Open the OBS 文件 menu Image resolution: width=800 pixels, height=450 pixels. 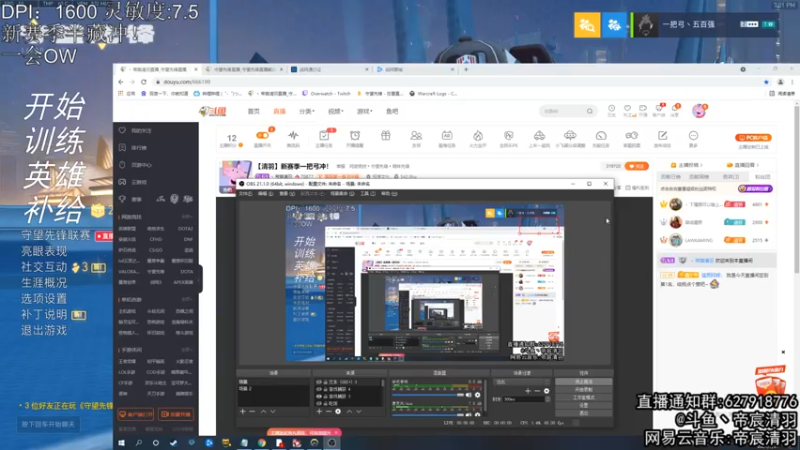pos(245,194)
